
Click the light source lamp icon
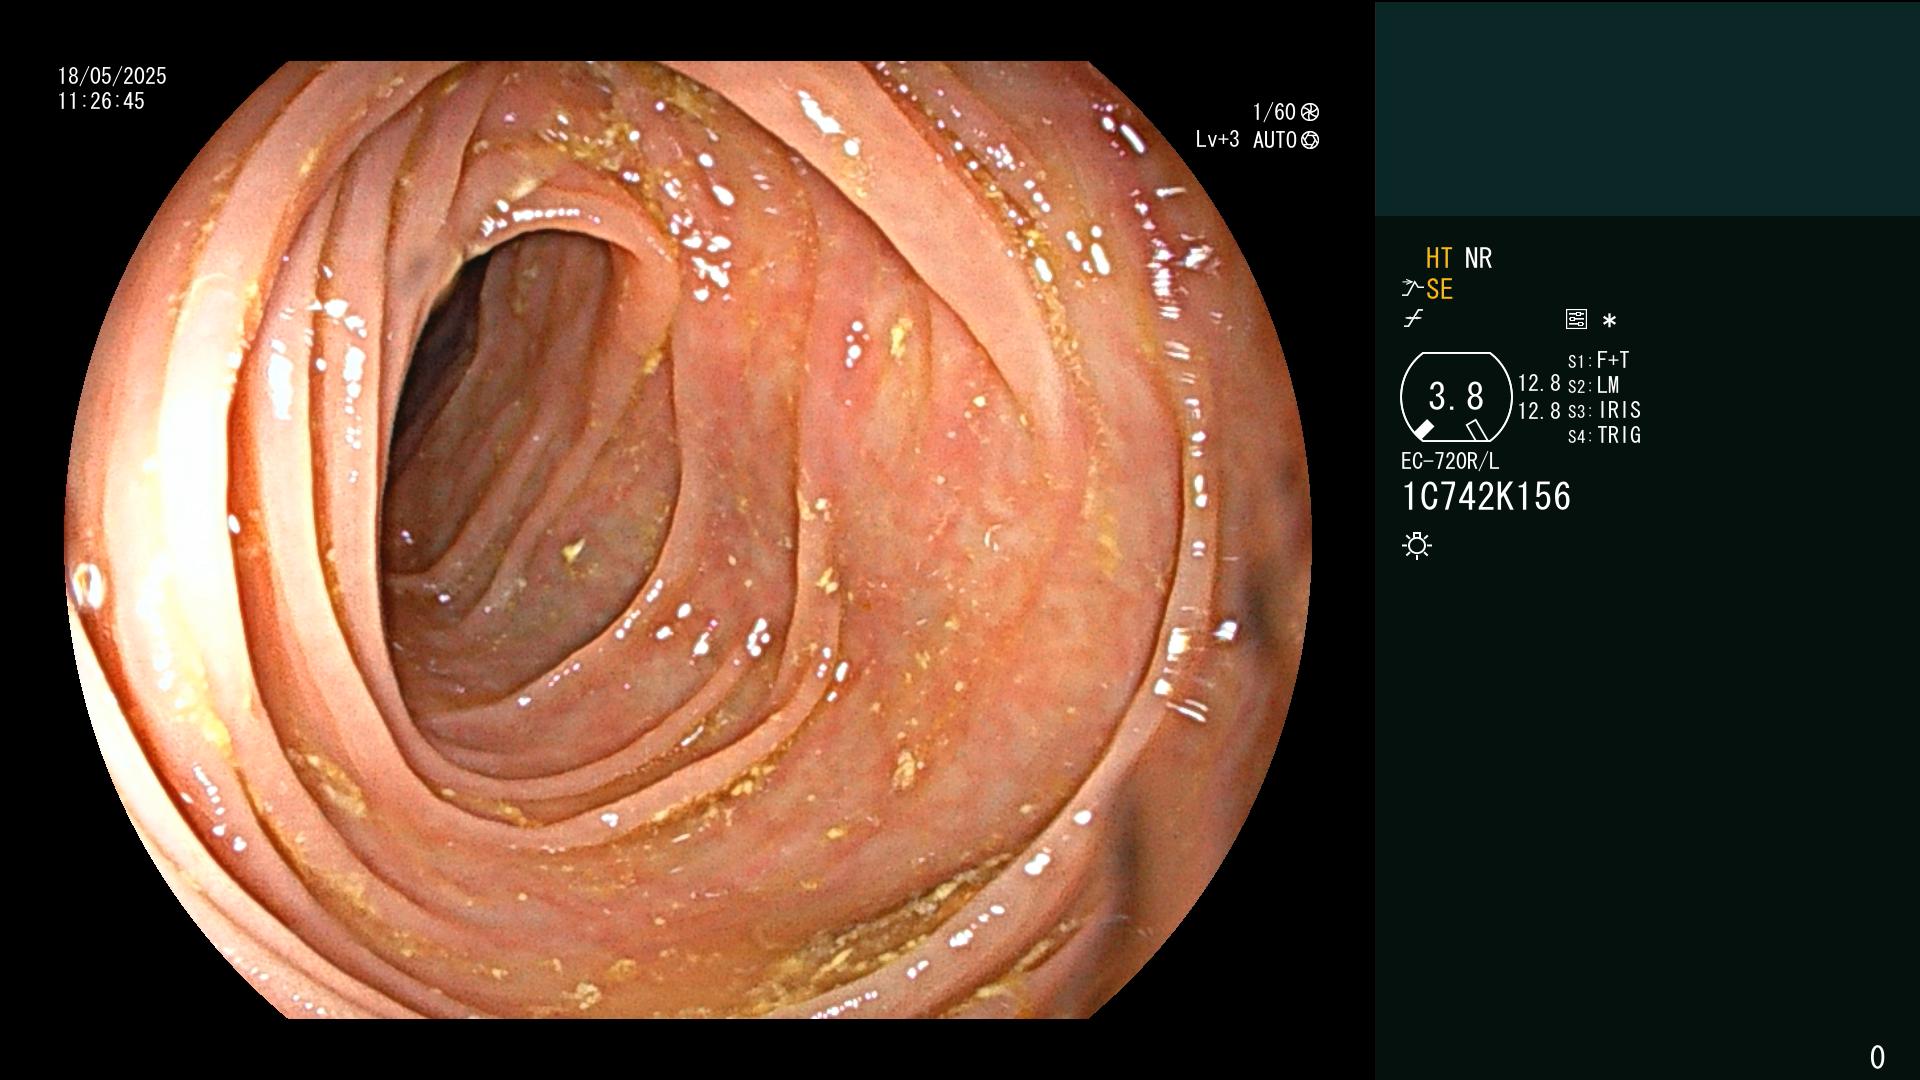tap(1417, 545)
